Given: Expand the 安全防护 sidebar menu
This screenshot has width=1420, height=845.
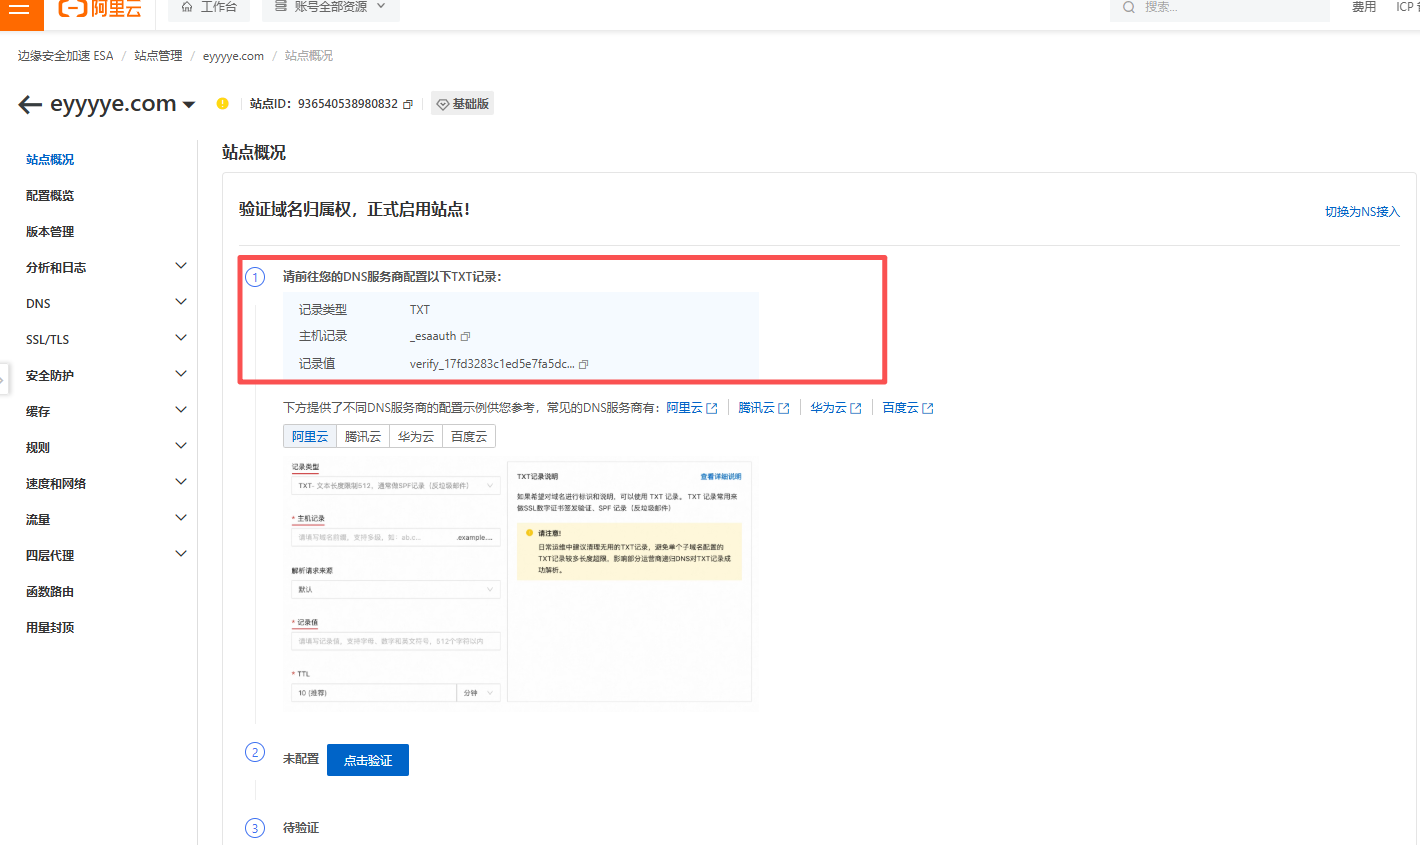Looking at the screenshot, I should (x=181, y=374).
